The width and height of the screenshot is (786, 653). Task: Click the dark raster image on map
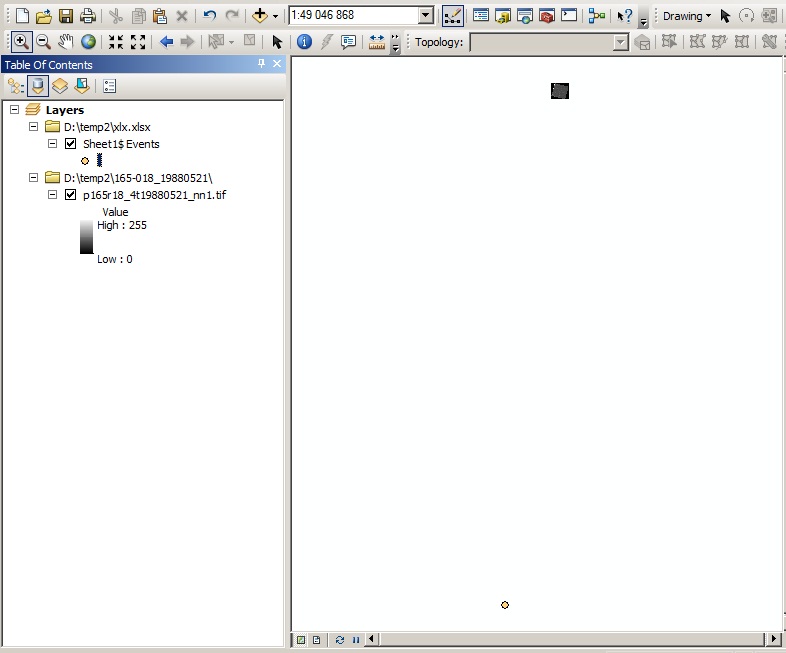click(559, 91)
